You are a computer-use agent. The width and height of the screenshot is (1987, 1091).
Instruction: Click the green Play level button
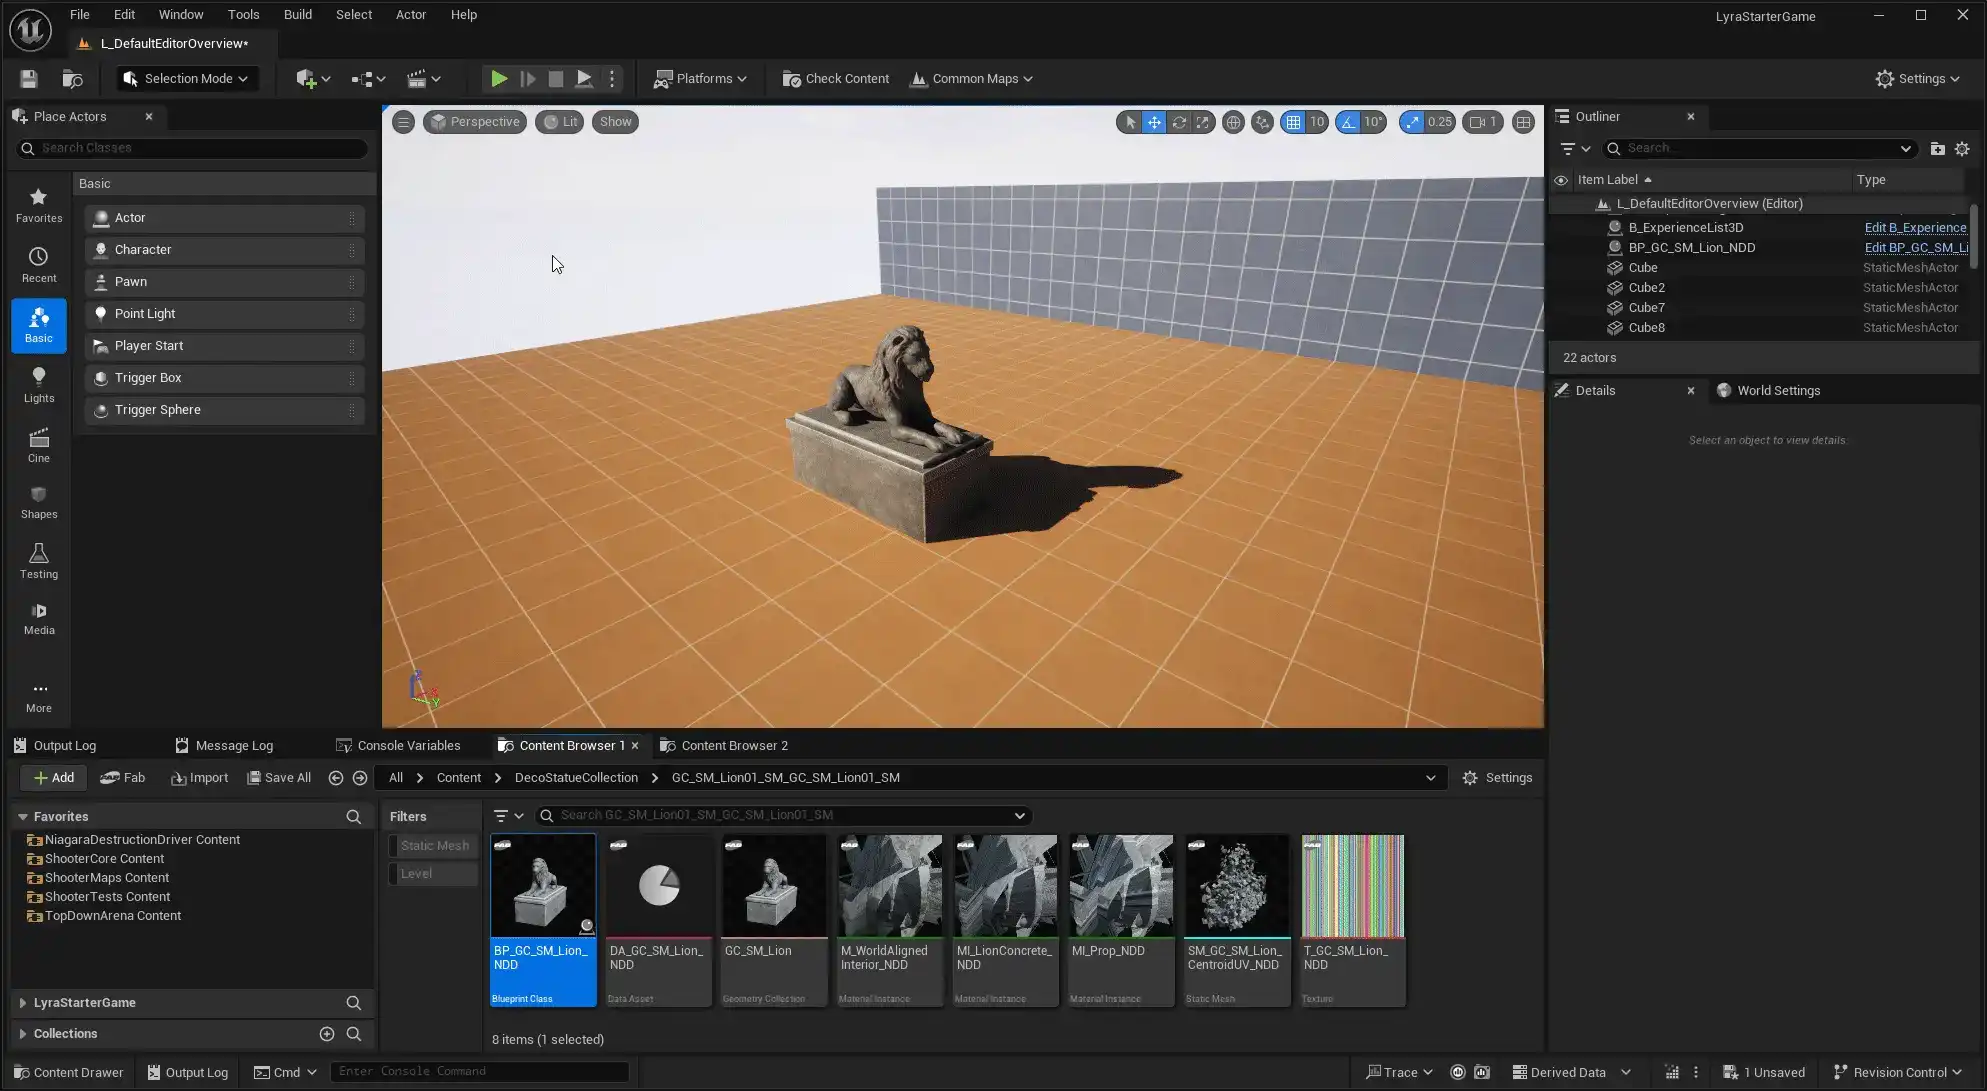(x=498, y=79)
